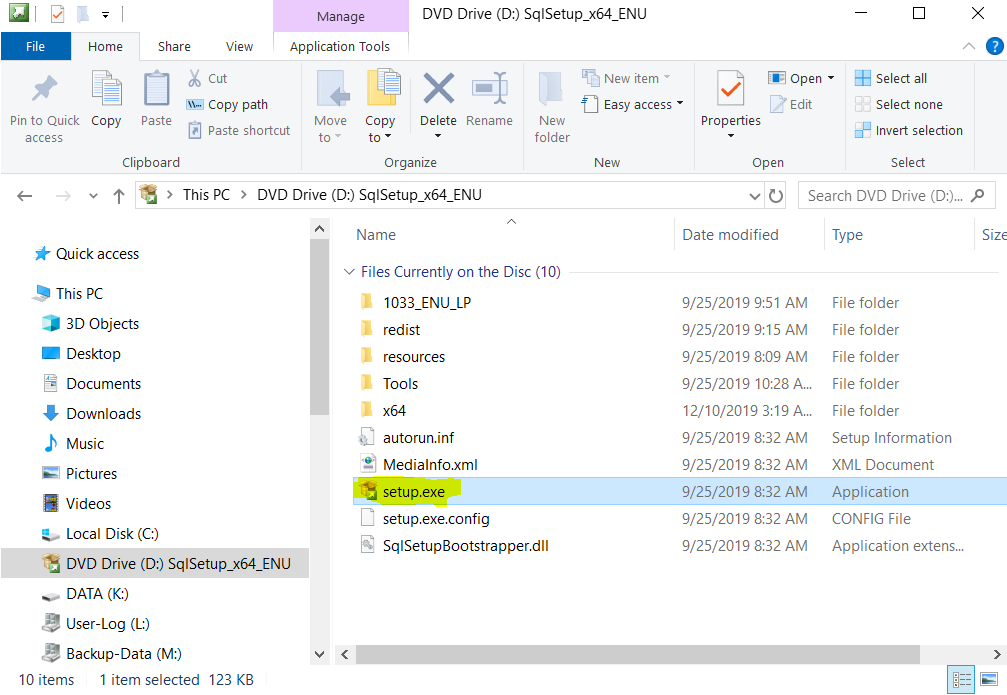Sort by the Type column header

point(848,235)
